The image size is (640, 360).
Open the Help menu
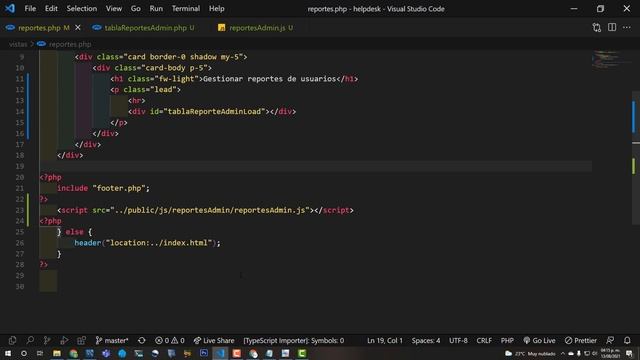216,9
